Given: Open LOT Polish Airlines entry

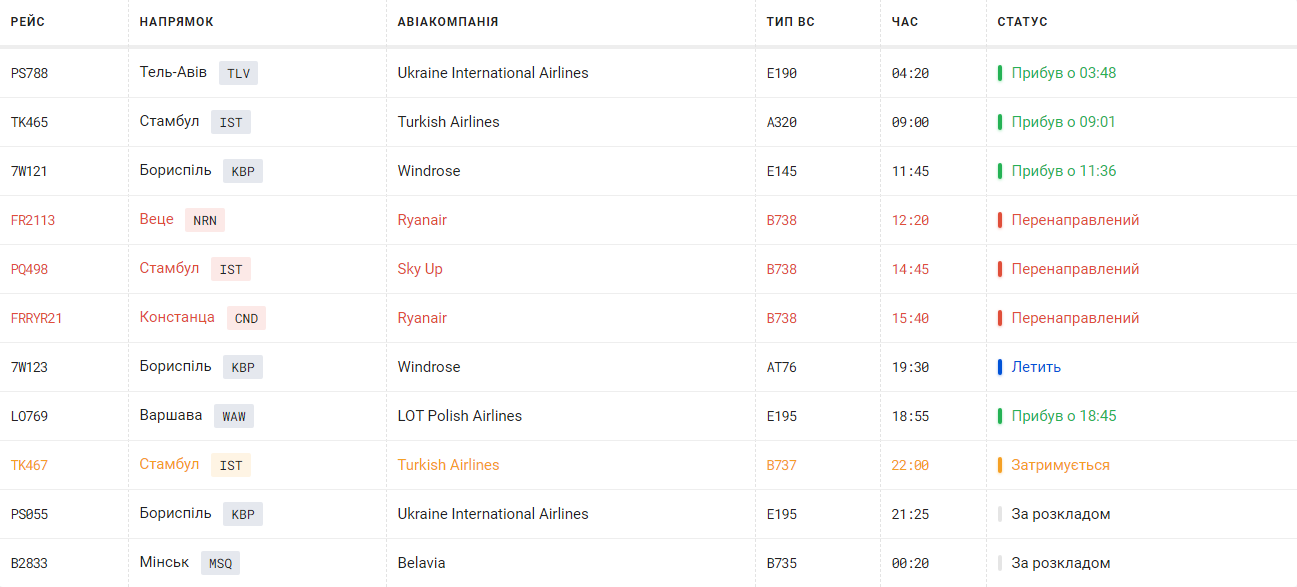Looking at the screenshot, I should 460,416.
